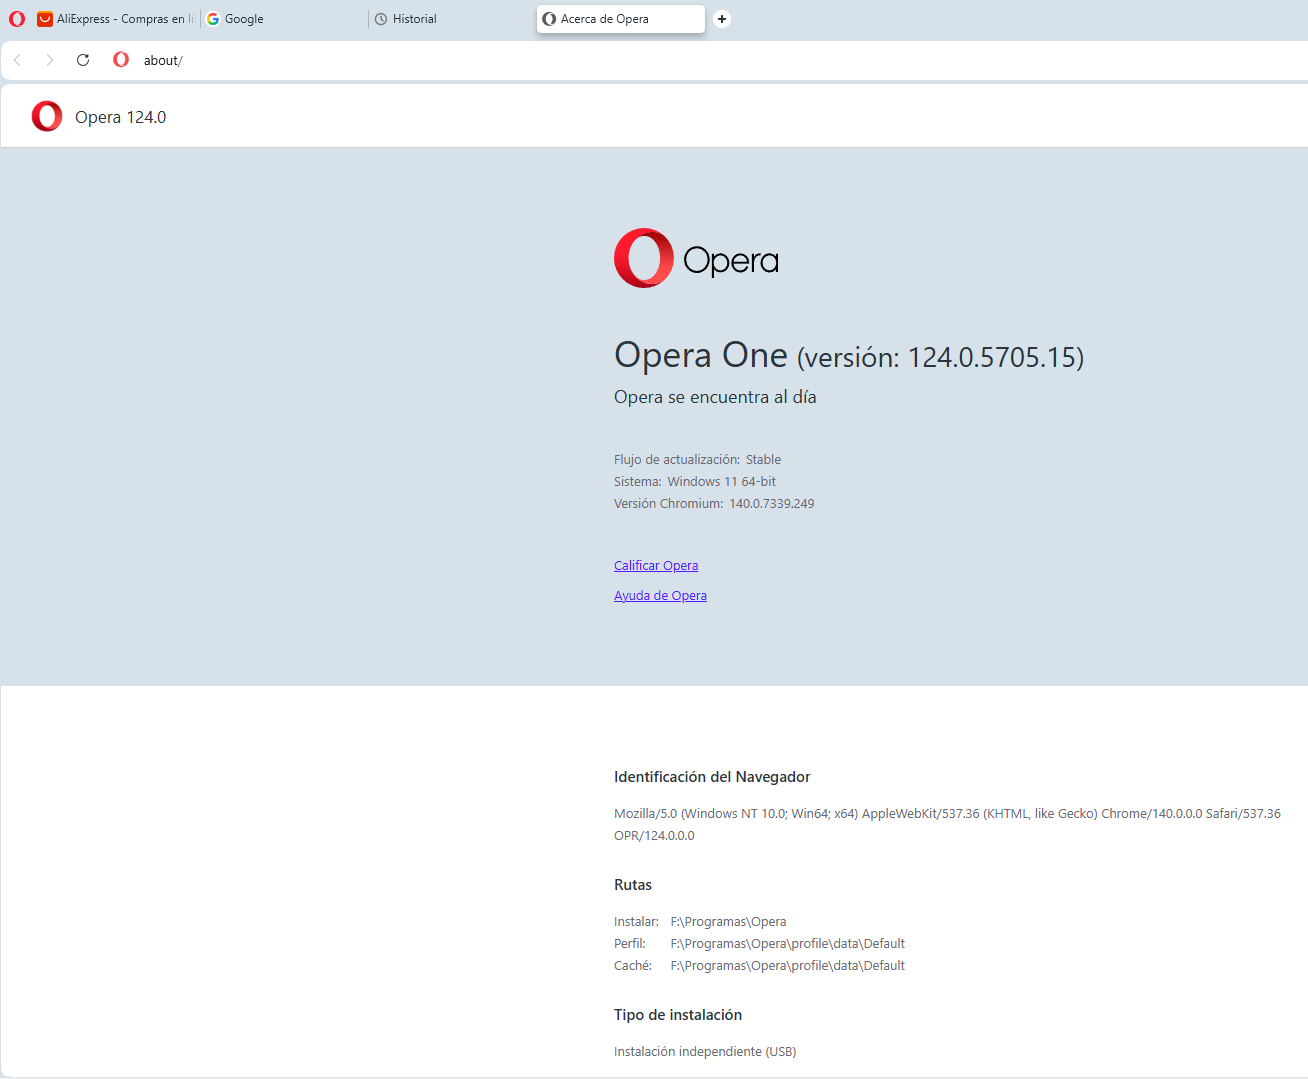This screenshot has width=1308, height=1079.
Task: Reload the current page
Action: point(83,60)
